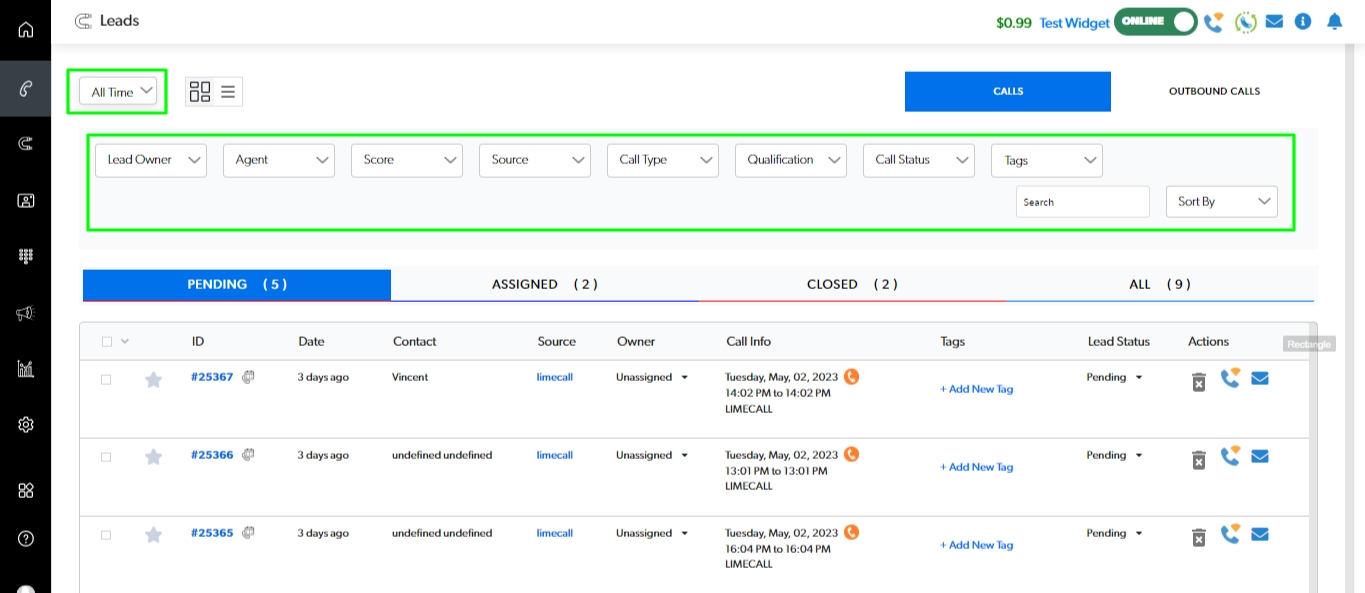Check the checkbox for lead #25366
The image size is (1365, 593).
[x=106, y=457]
